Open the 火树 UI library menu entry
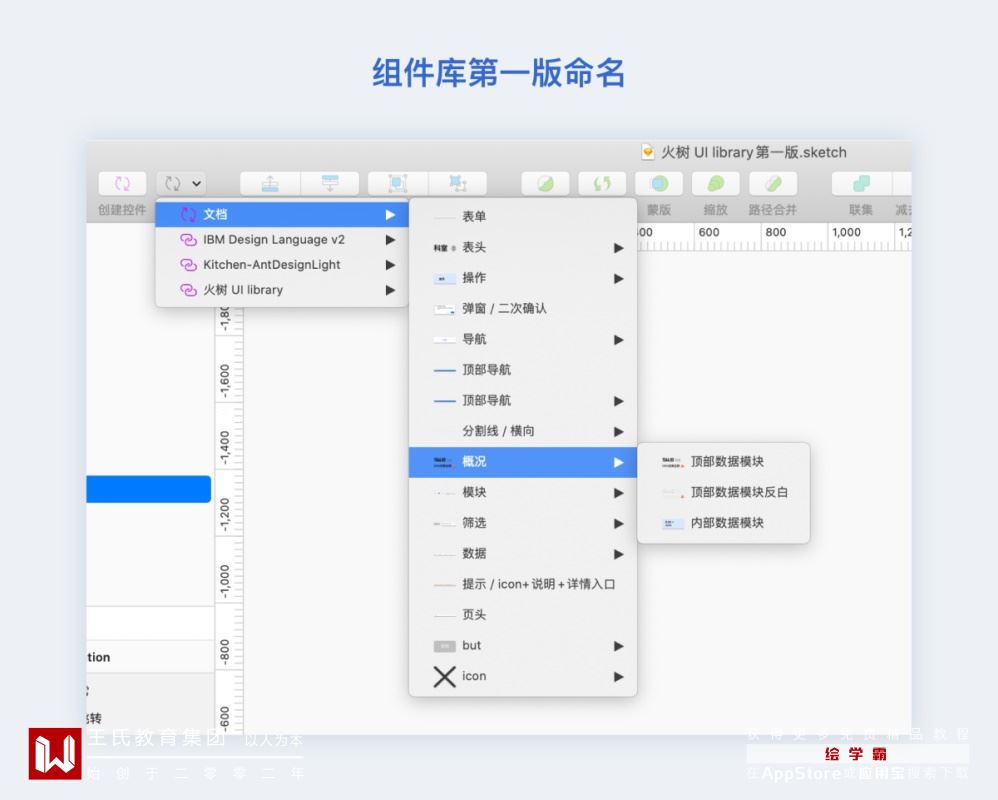This screenshot has height=800, width=998. point(281,290)
